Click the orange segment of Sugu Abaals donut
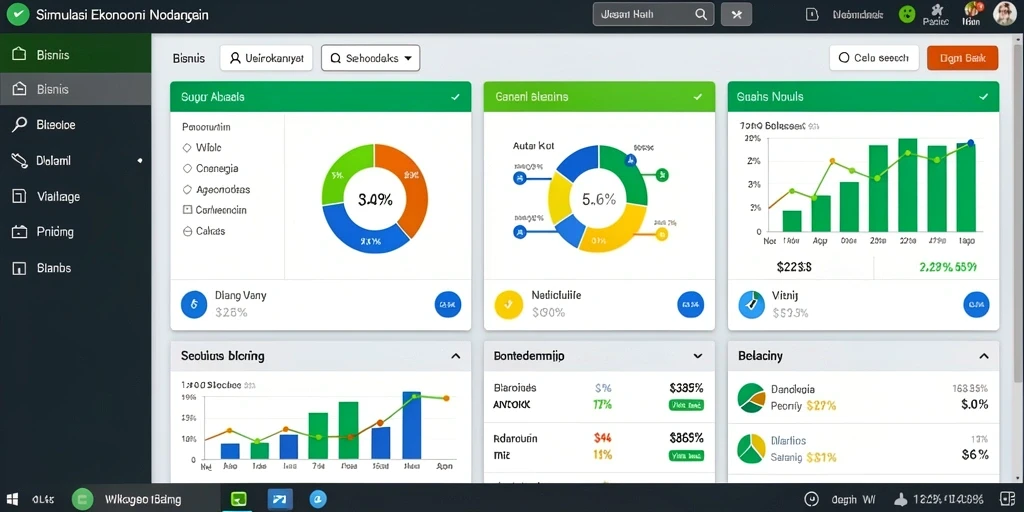Image resolution: width=1024 pixels, height=512 pixels. [x=405, y=186]
